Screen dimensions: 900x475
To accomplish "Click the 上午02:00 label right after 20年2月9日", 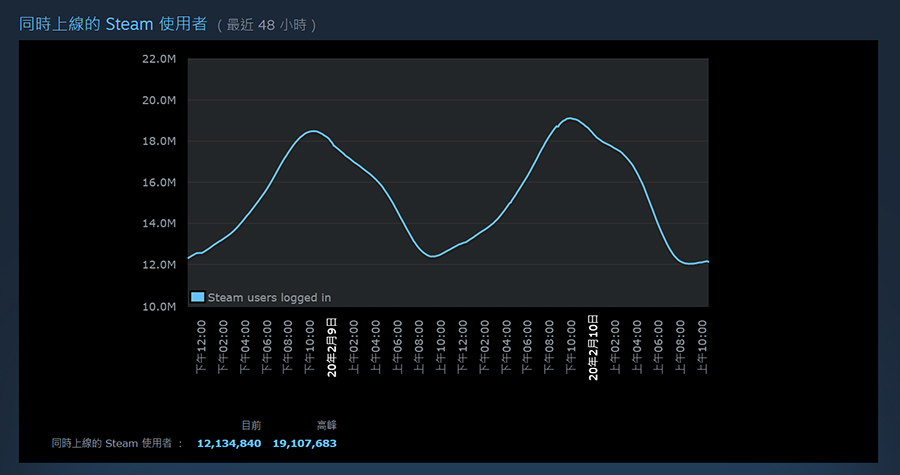I will tap(354, 346).
